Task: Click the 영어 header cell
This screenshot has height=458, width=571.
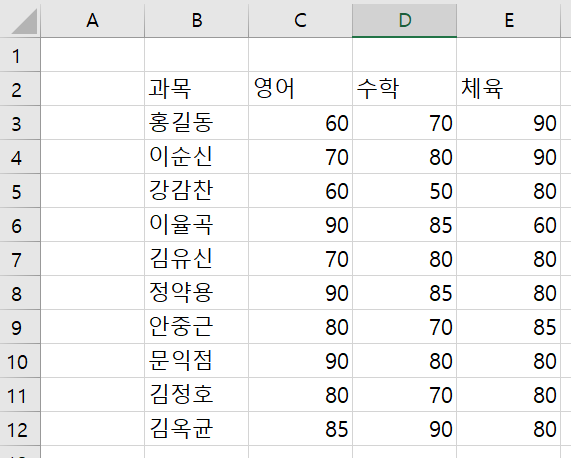Action: point(300,89)
